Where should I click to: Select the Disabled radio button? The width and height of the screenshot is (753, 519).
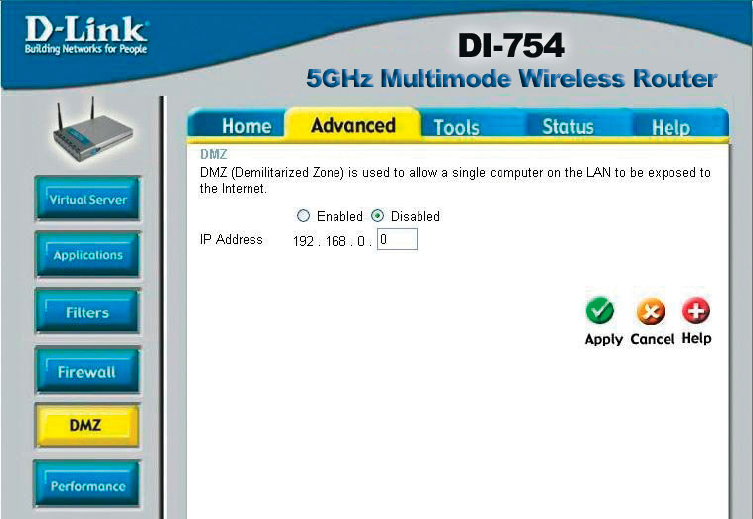pos(377,216)
